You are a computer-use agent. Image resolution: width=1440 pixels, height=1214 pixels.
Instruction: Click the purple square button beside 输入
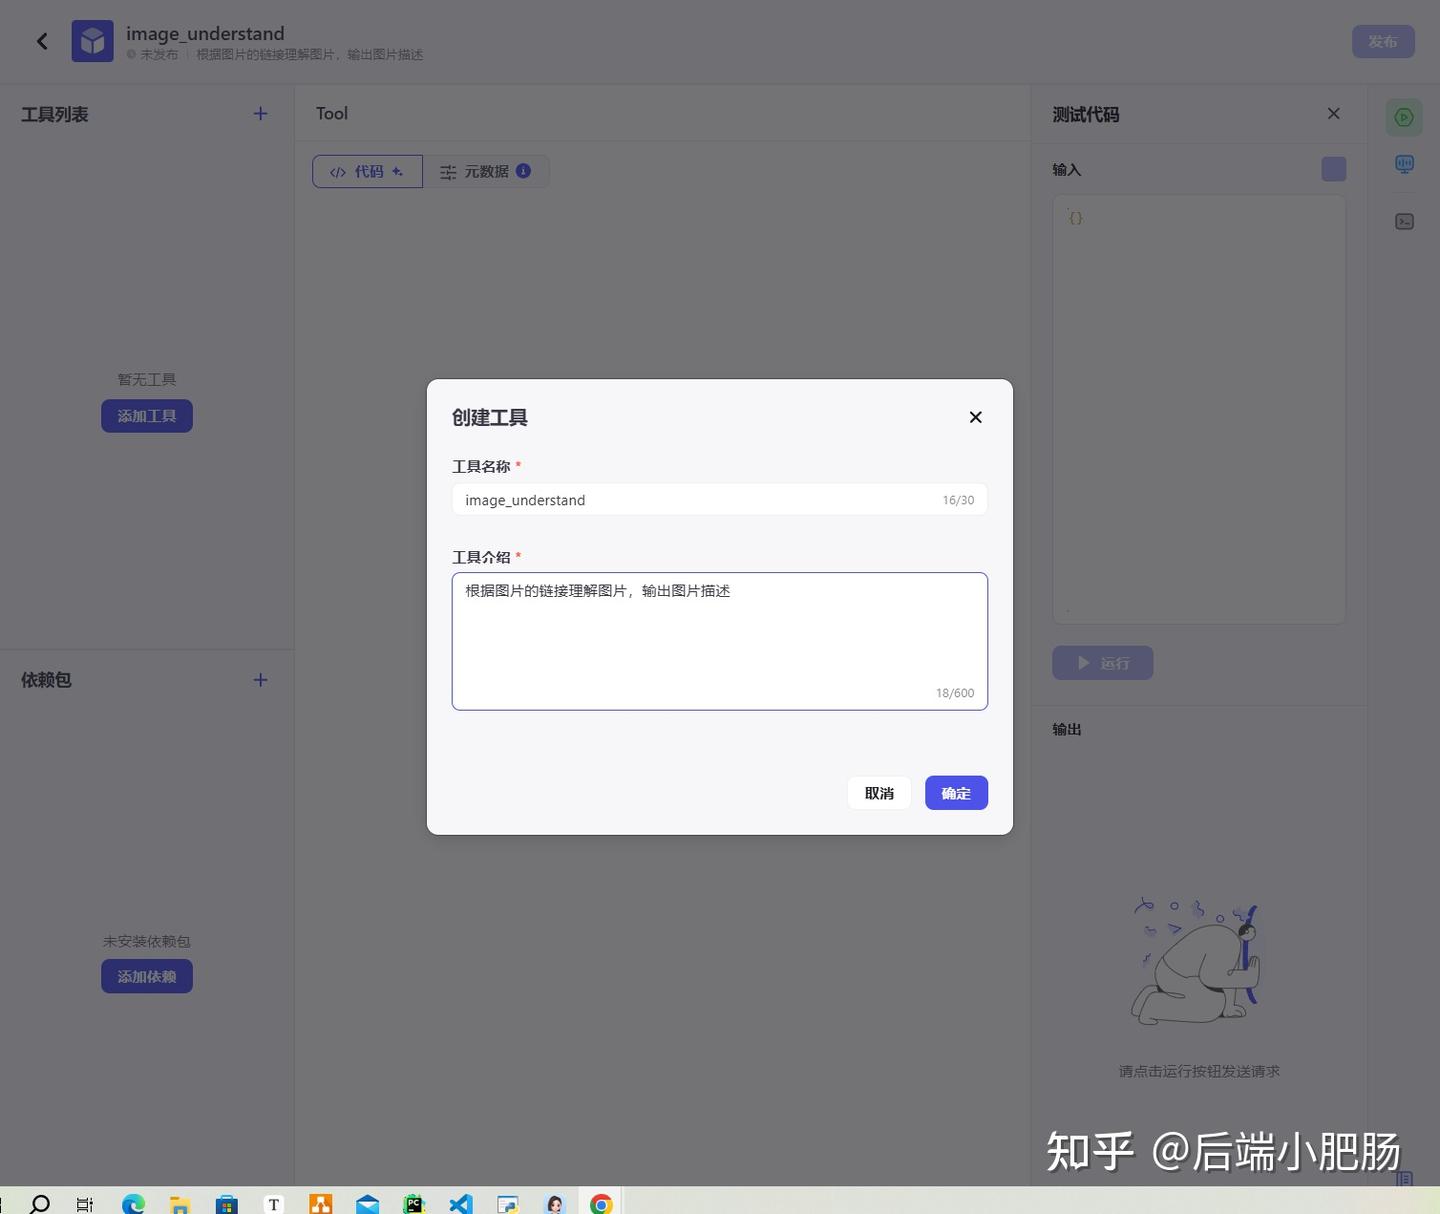1333,169
